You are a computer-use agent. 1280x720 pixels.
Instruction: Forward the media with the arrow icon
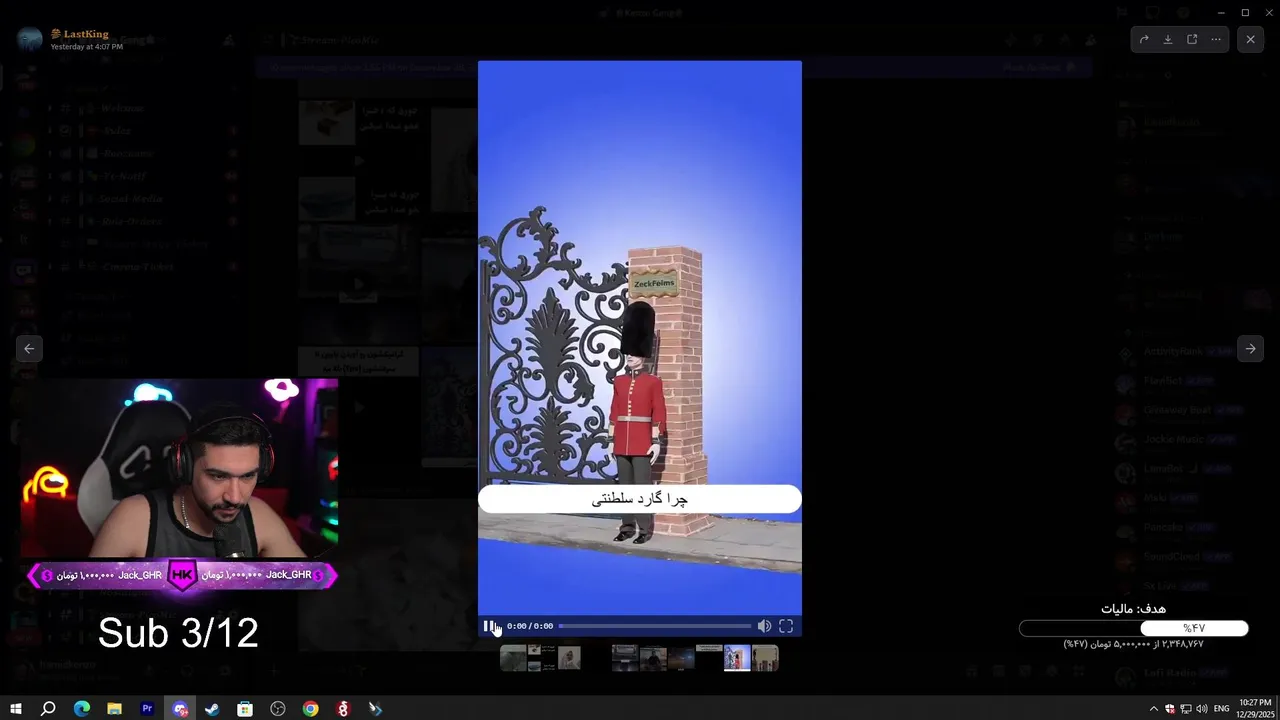1144,39
